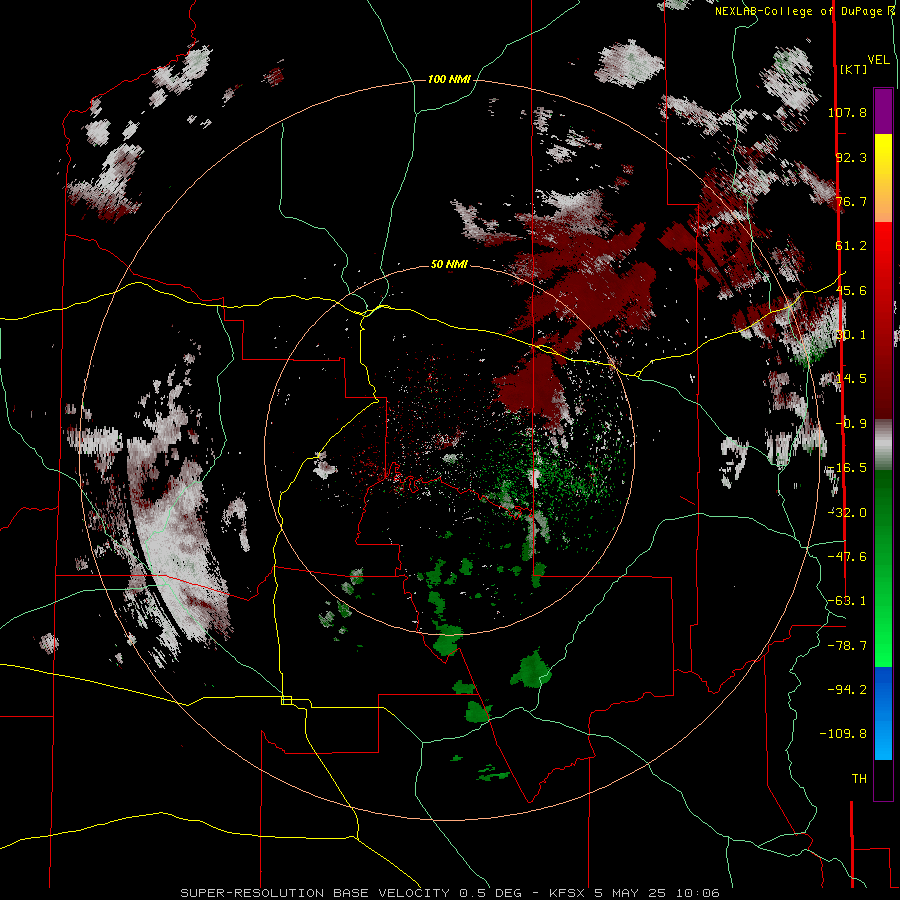Select the 107.8 velocity scale label
The image size is (900, 900).
847,112
